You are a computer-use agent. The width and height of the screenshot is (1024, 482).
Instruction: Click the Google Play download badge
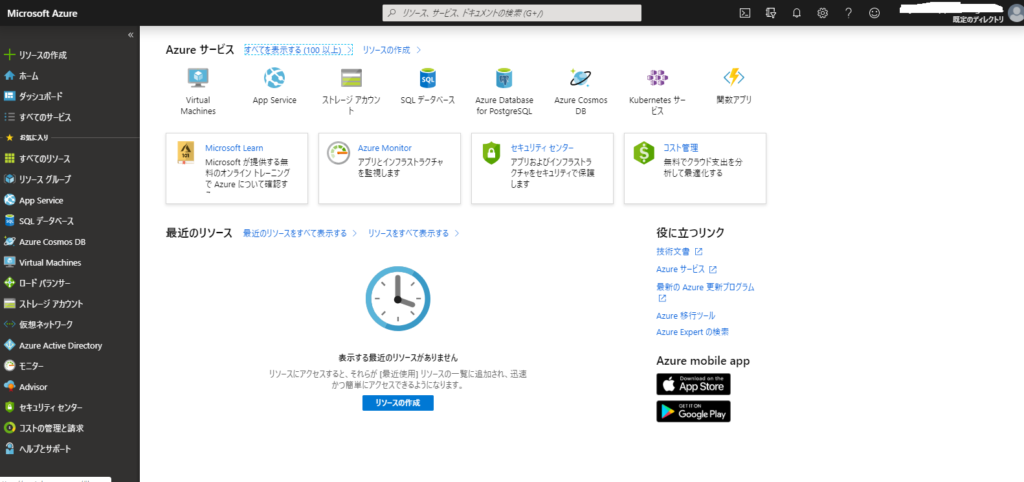pos(694,411)
